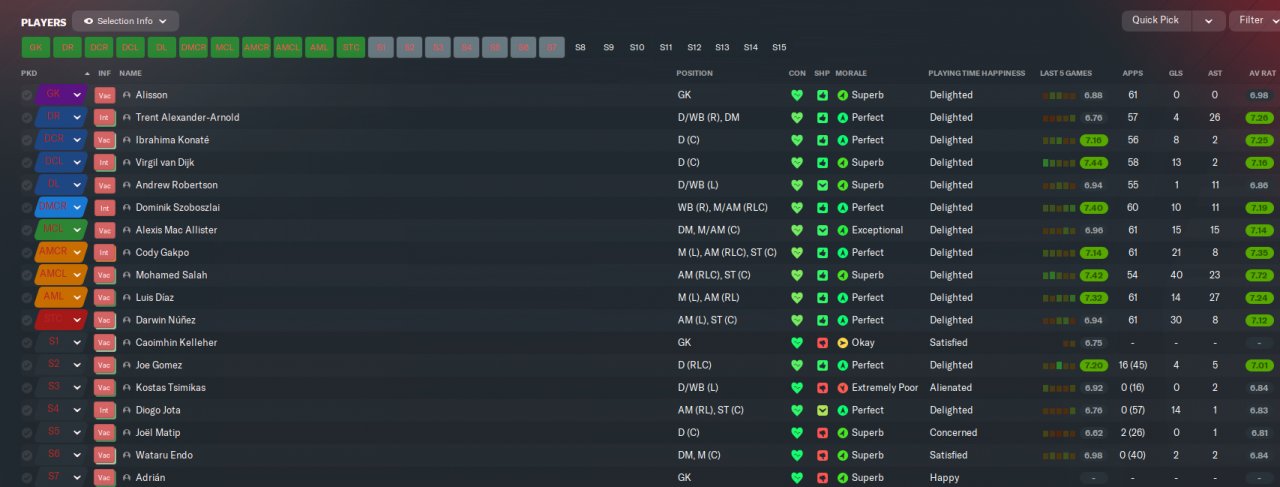Image resolution: width=1280 pixels, height=487 pixels.
Task: Sort by APPS column header
Action: point(1132,73)
